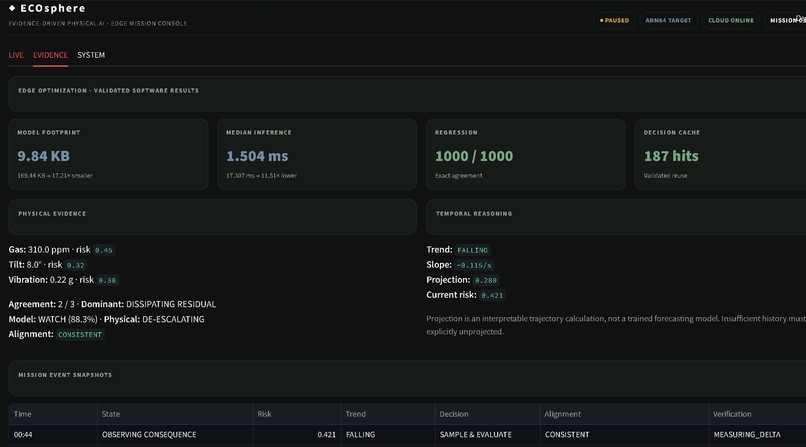This screenshot has width=806, height=447.
Task: Select the Regression 1000 / 1000 card
Action: click(526, 155)
